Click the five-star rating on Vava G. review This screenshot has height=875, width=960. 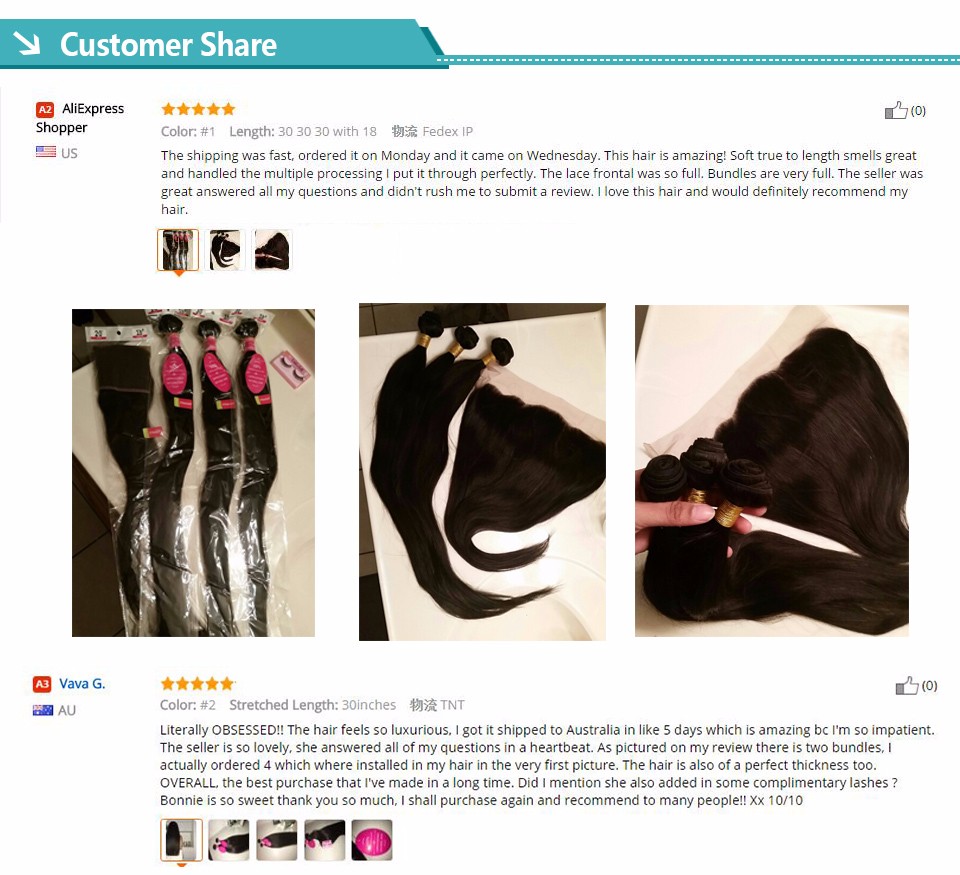pos(197,683)
